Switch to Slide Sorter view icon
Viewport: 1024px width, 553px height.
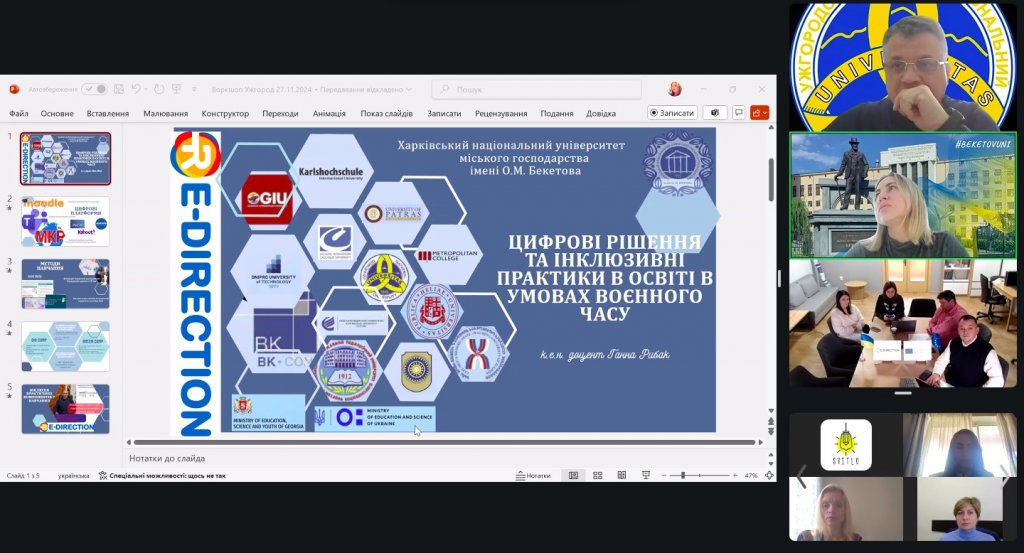[598, 475]
